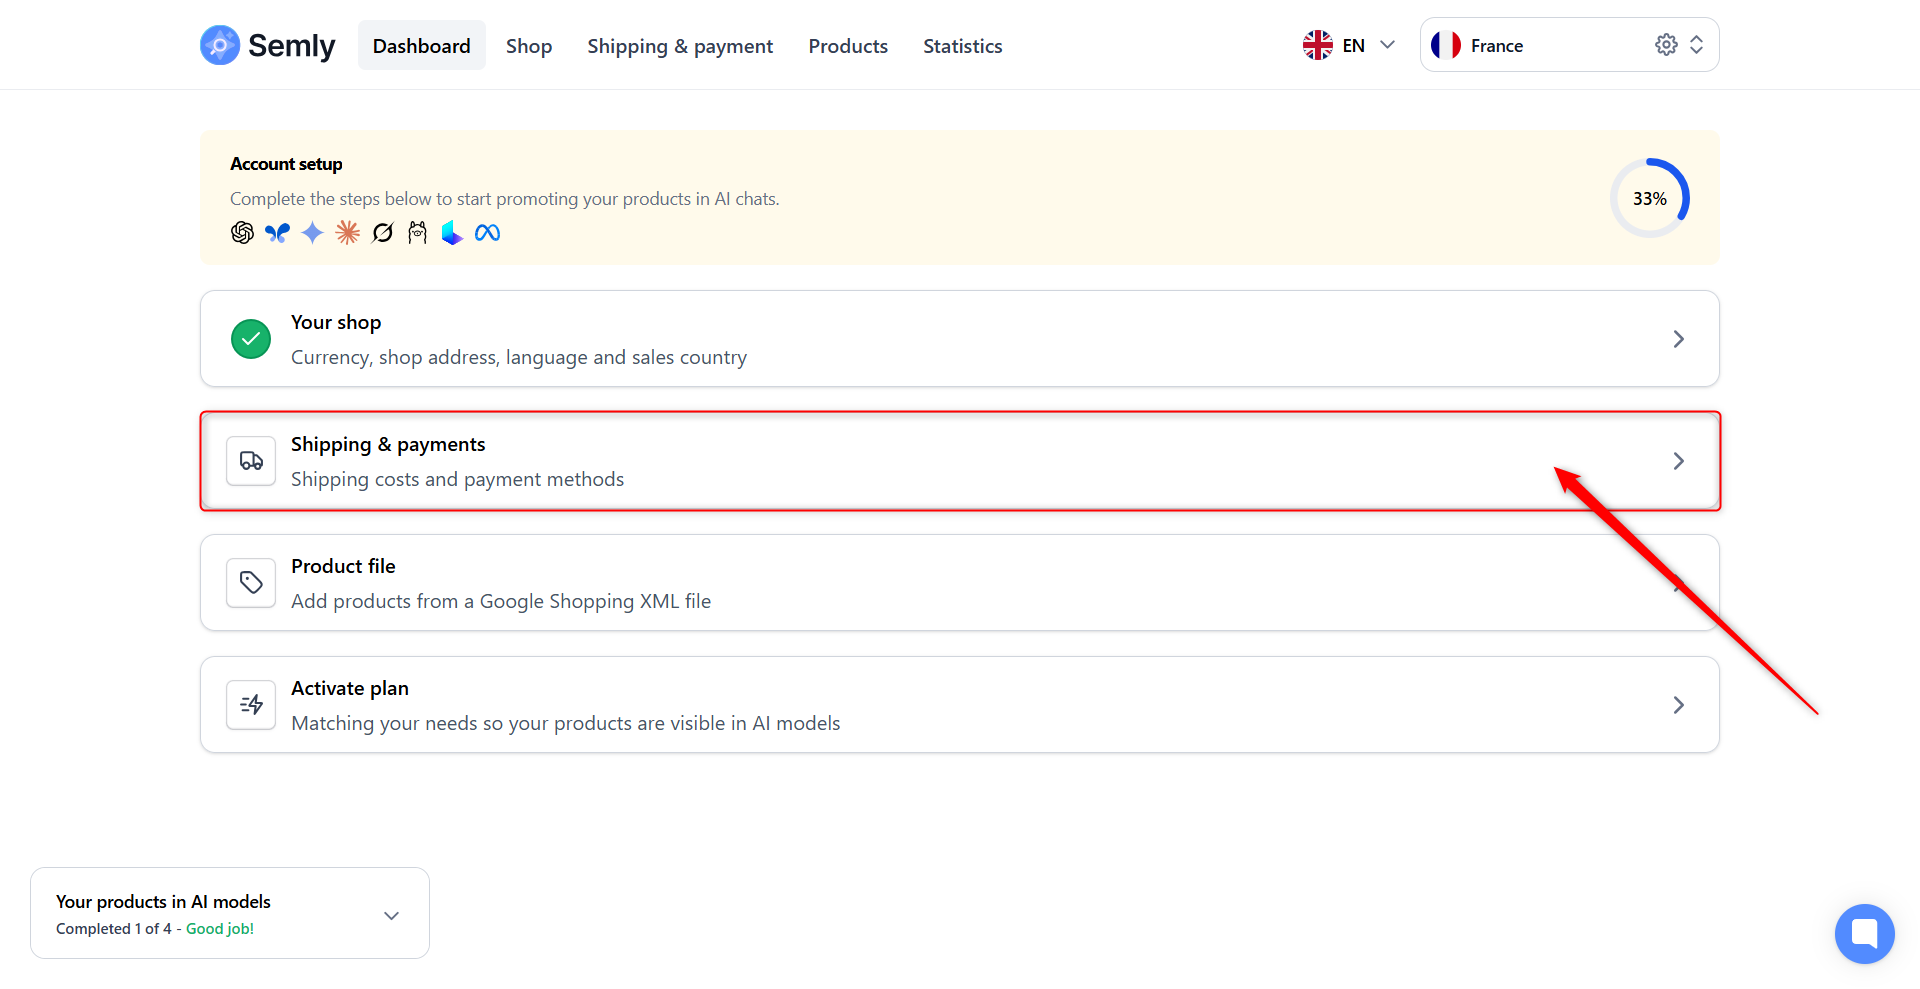Screen dimensions: 1920x989
Task: Open the EN language dropdown
Action: tap(1349, 45)
